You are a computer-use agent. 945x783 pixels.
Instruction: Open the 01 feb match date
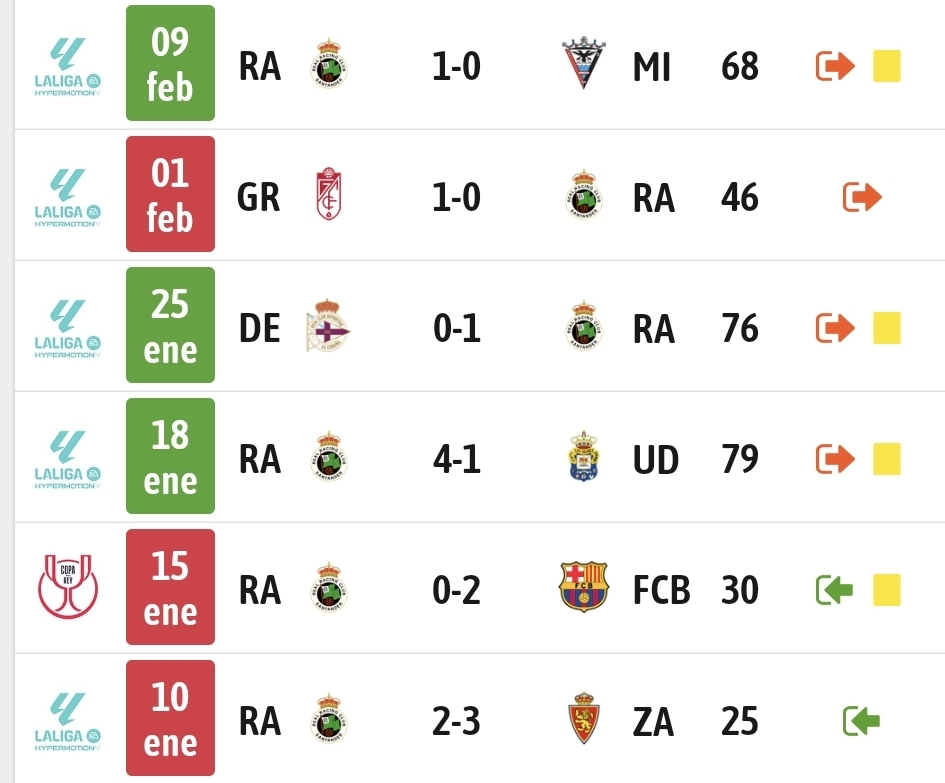click(x=170, y=195)
